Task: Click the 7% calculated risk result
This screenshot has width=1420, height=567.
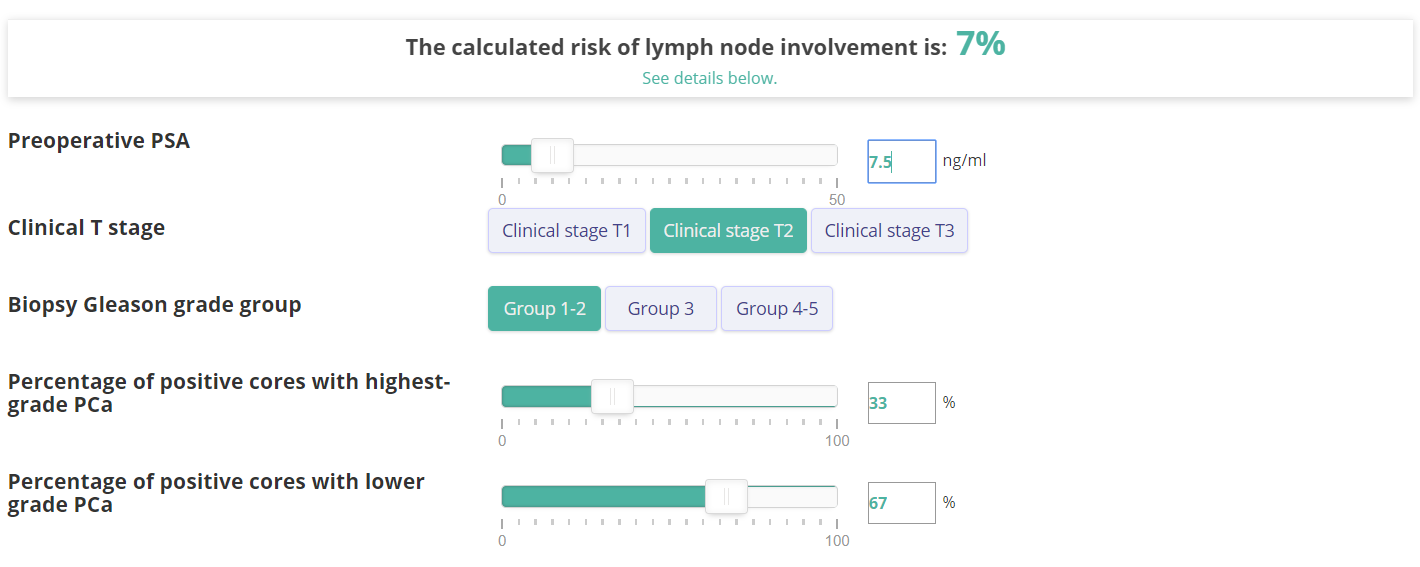Action: pyautogui.click(x=980, y=44)
